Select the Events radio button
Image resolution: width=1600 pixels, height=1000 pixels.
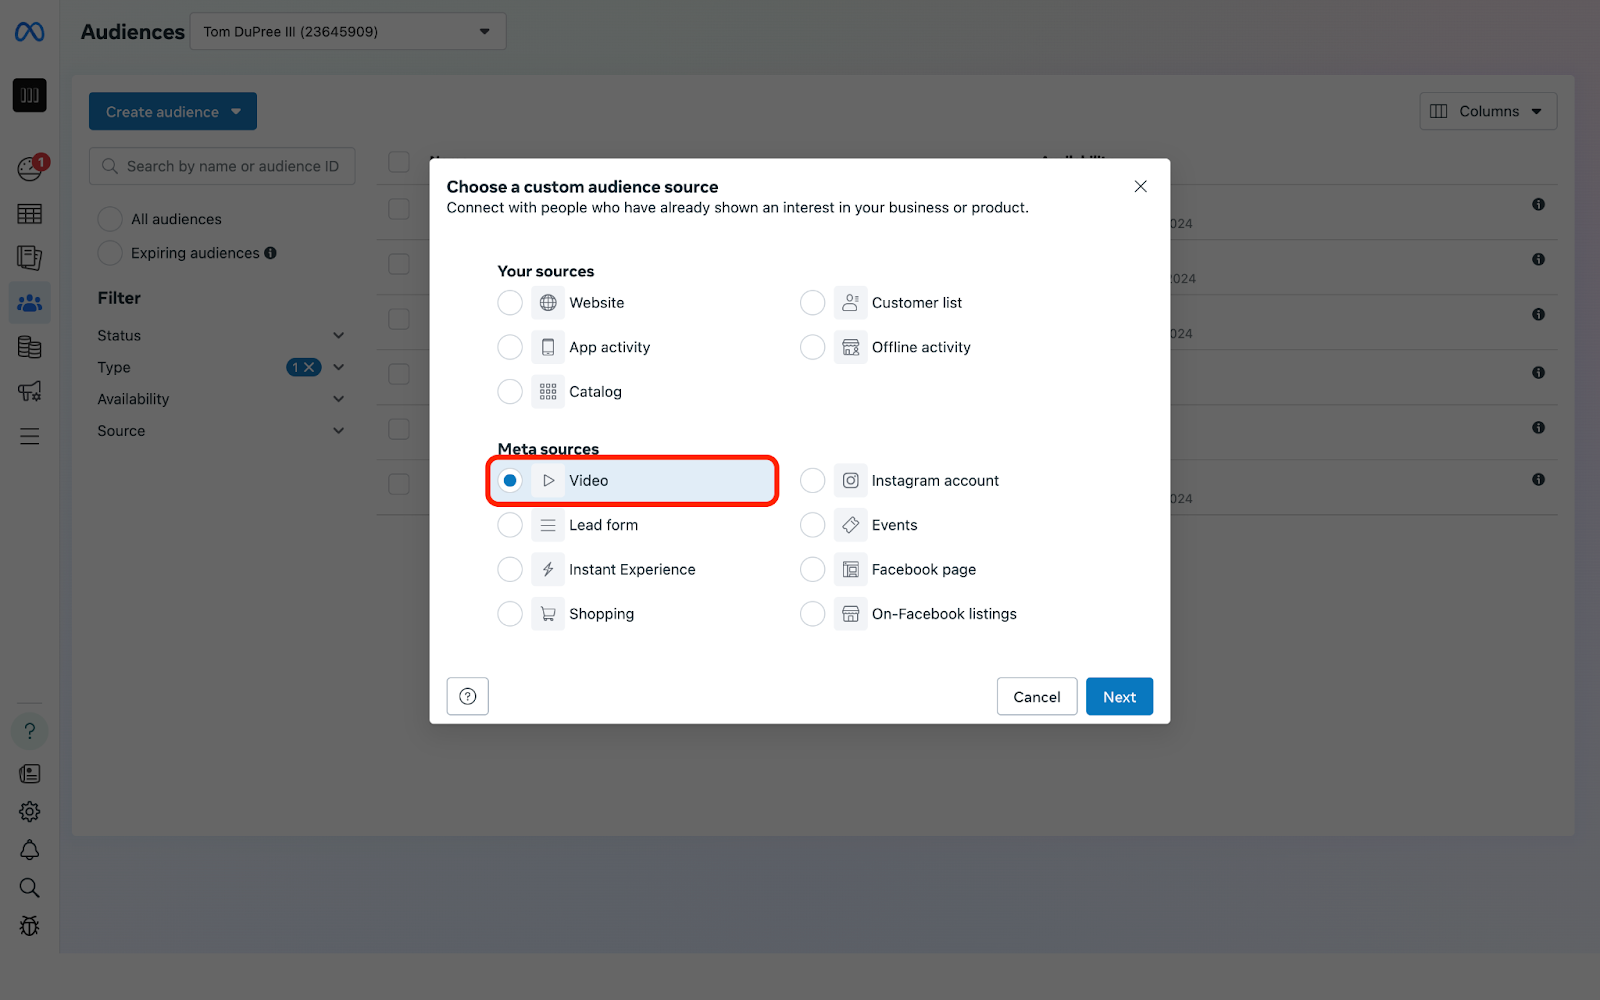(812, 525)
